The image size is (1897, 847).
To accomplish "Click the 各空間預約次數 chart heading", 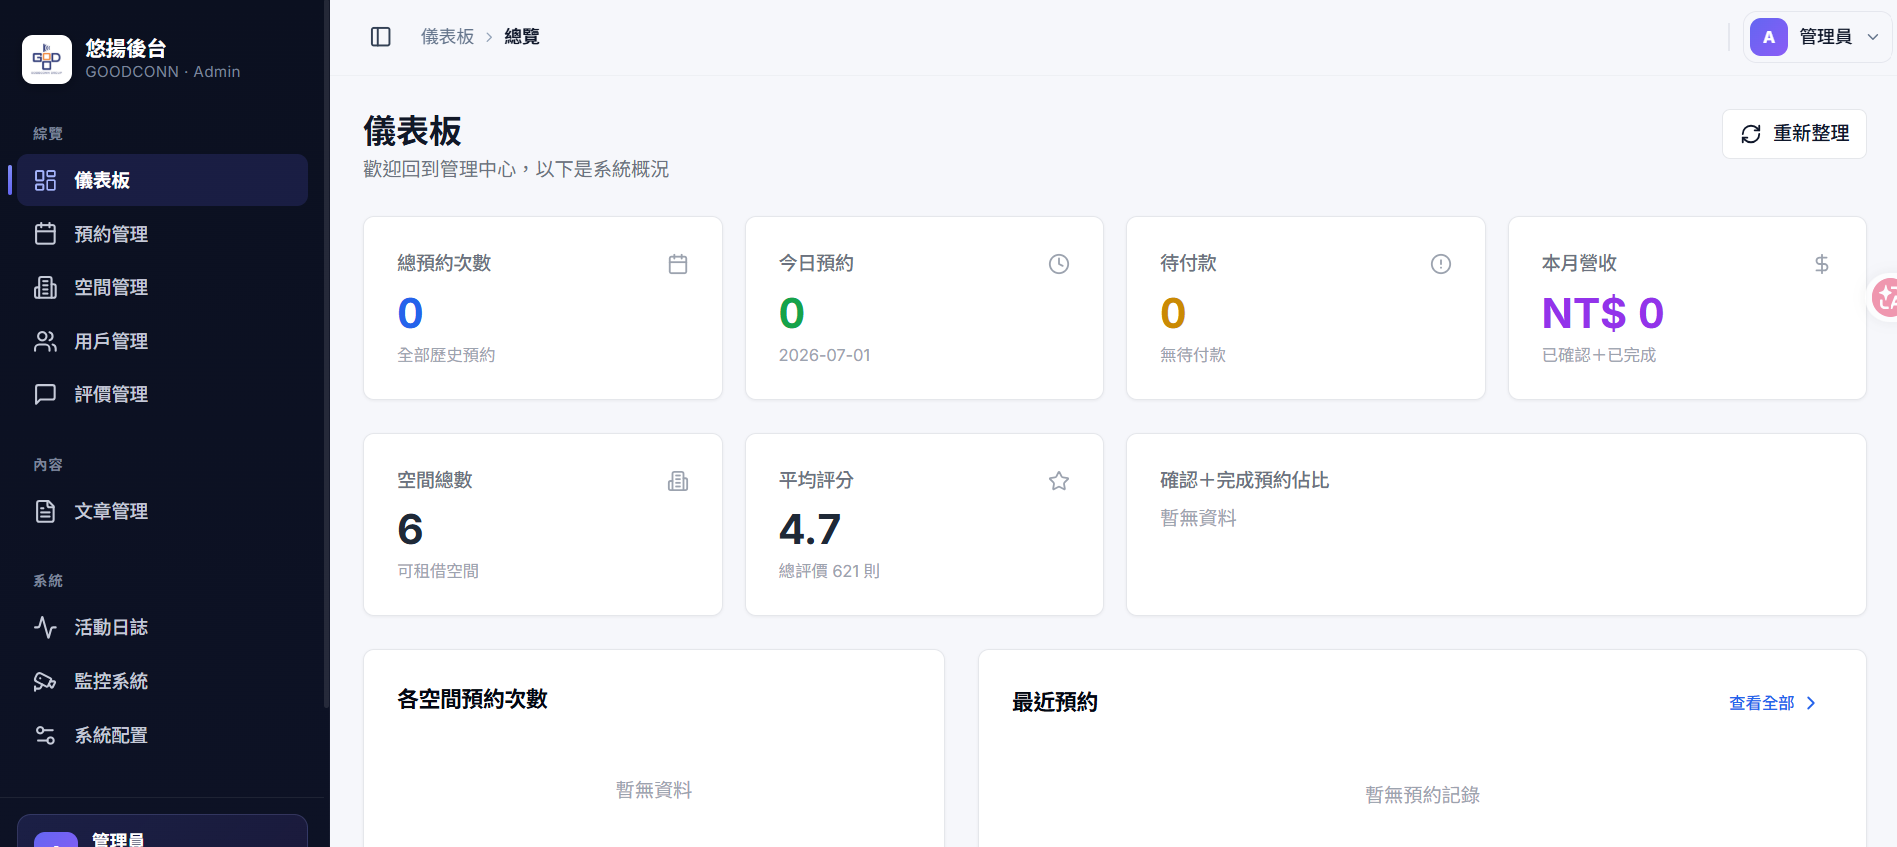I will click(472, 699).
